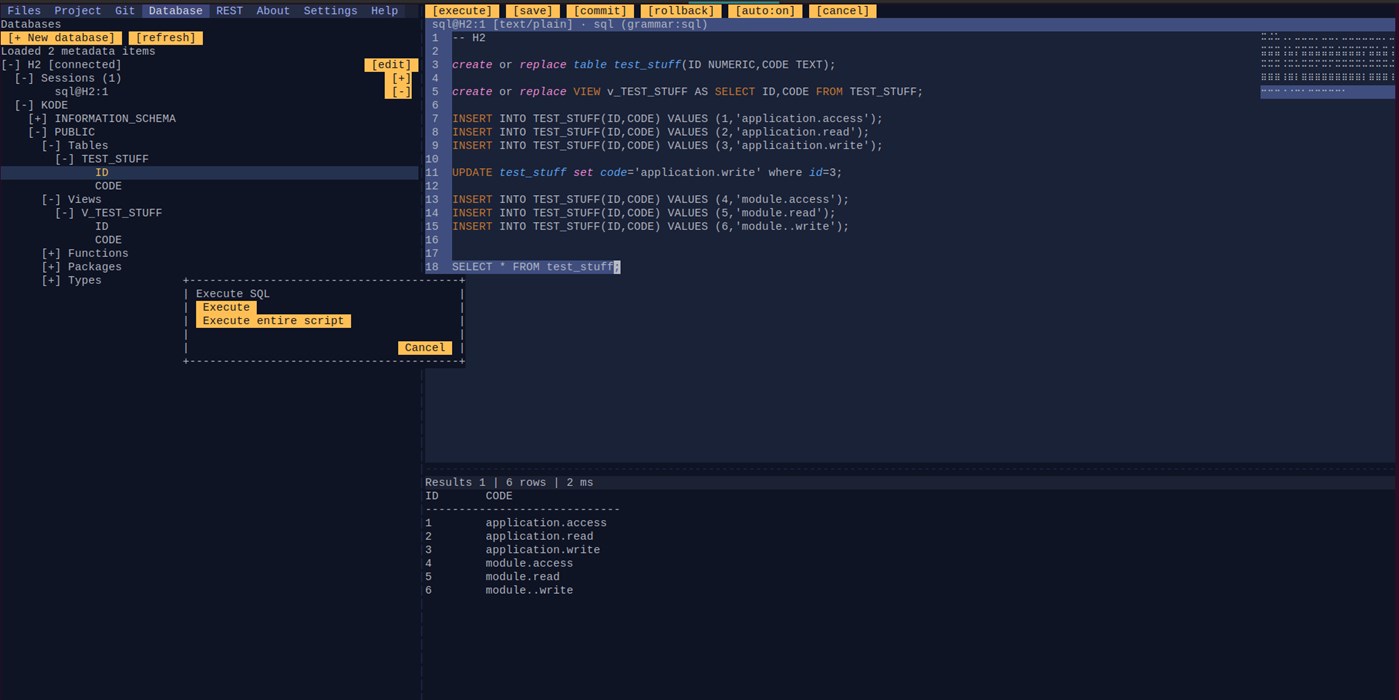Choose Execute entire script
Screen dimensions: 1399x700
click(x=273, y=321)
